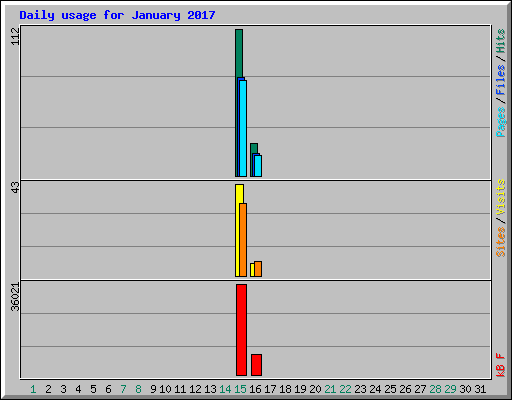Viewport: 512px width, 400px height.
Task: Click the 'Pages' legend label
Action: [x=500, y=122]
